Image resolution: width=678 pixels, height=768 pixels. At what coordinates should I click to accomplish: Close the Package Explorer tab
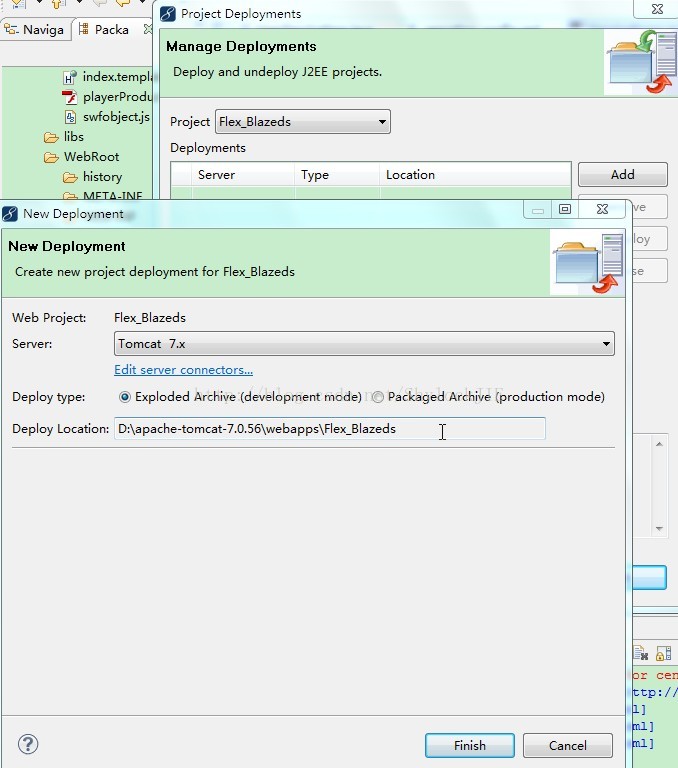tap(147, 29)
